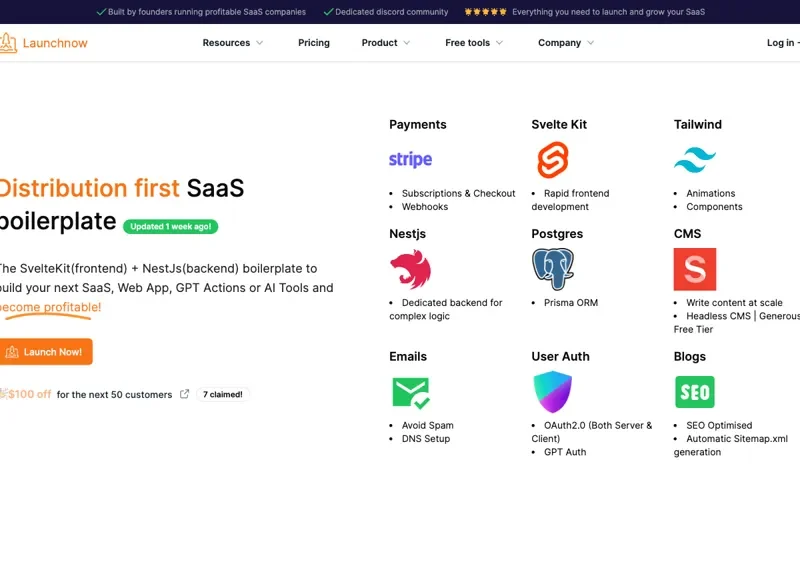Click the Postgres heading
800x576 pixels.
click(557, 234)
